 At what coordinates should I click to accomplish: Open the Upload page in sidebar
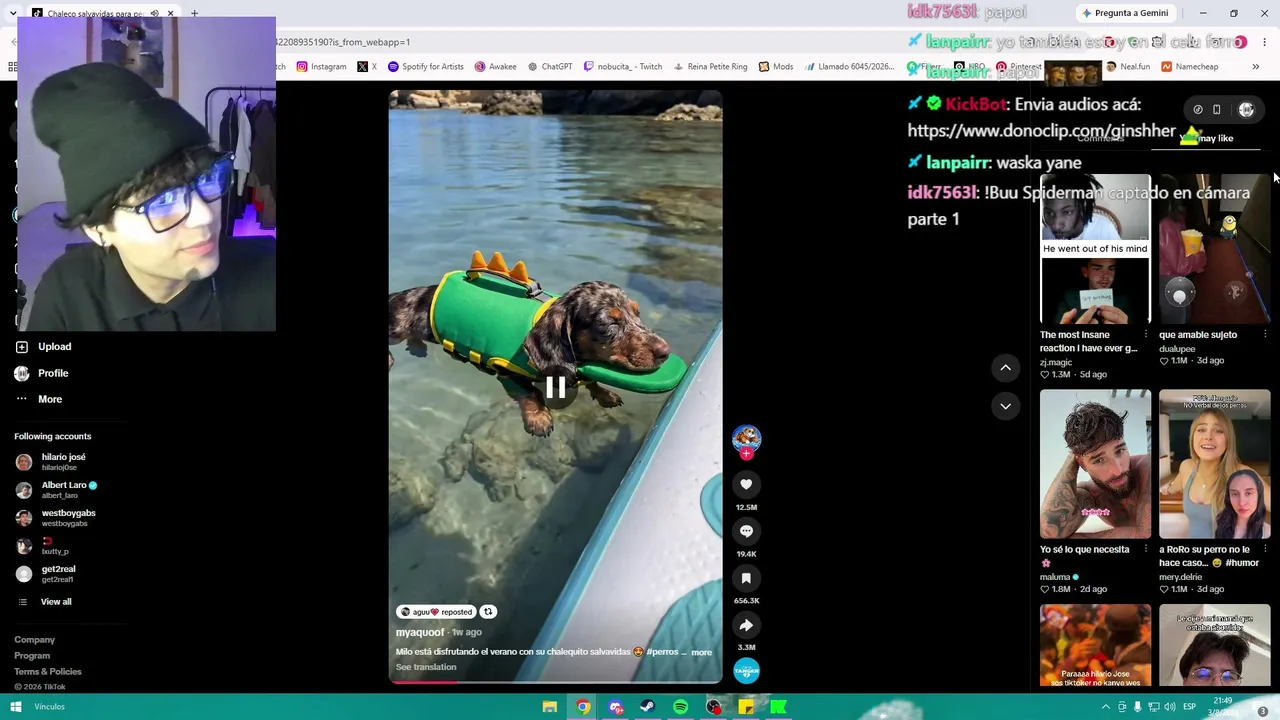pyautogui.click(x=43, y=347)
